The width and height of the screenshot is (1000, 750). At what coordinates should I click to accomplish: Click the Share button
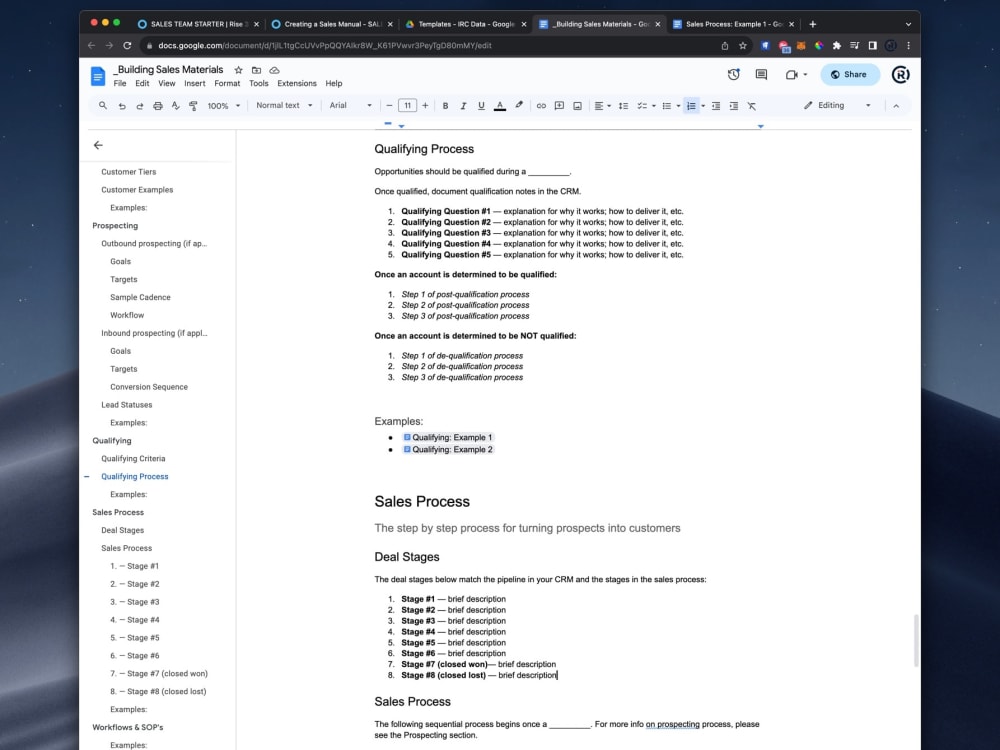click(x=849, y=75)
